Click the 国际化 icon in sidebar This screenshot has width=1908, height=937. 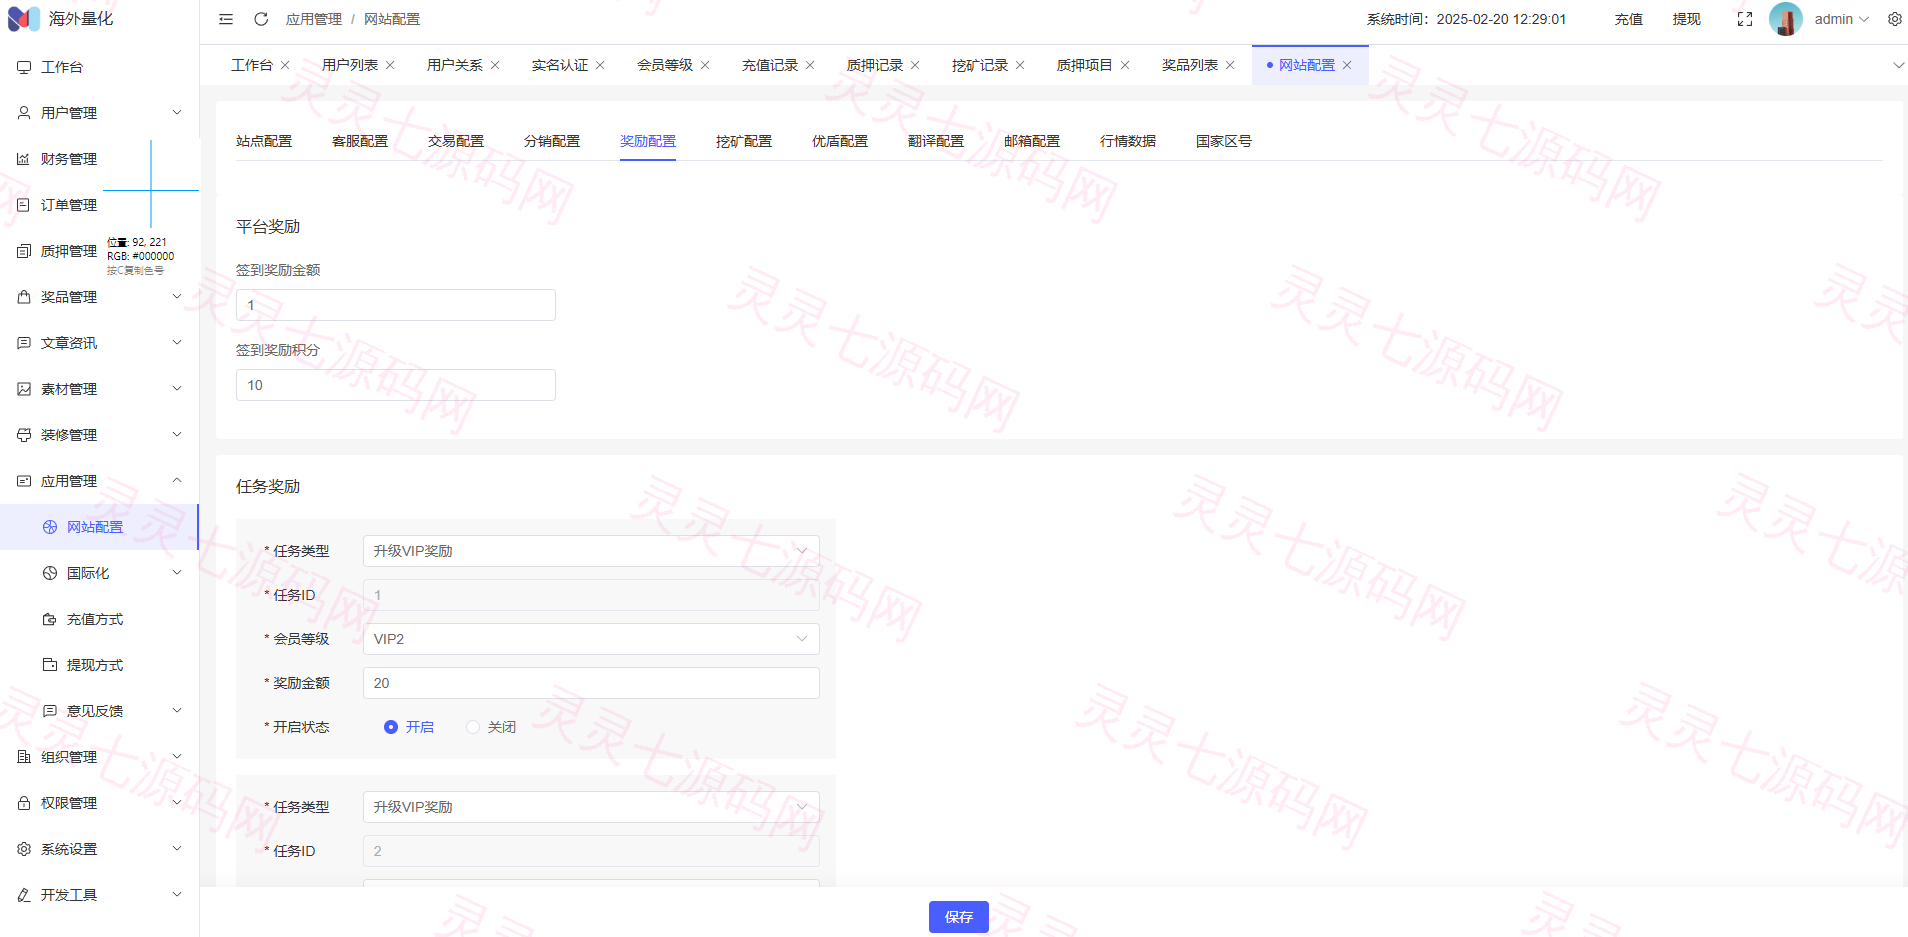50,573
